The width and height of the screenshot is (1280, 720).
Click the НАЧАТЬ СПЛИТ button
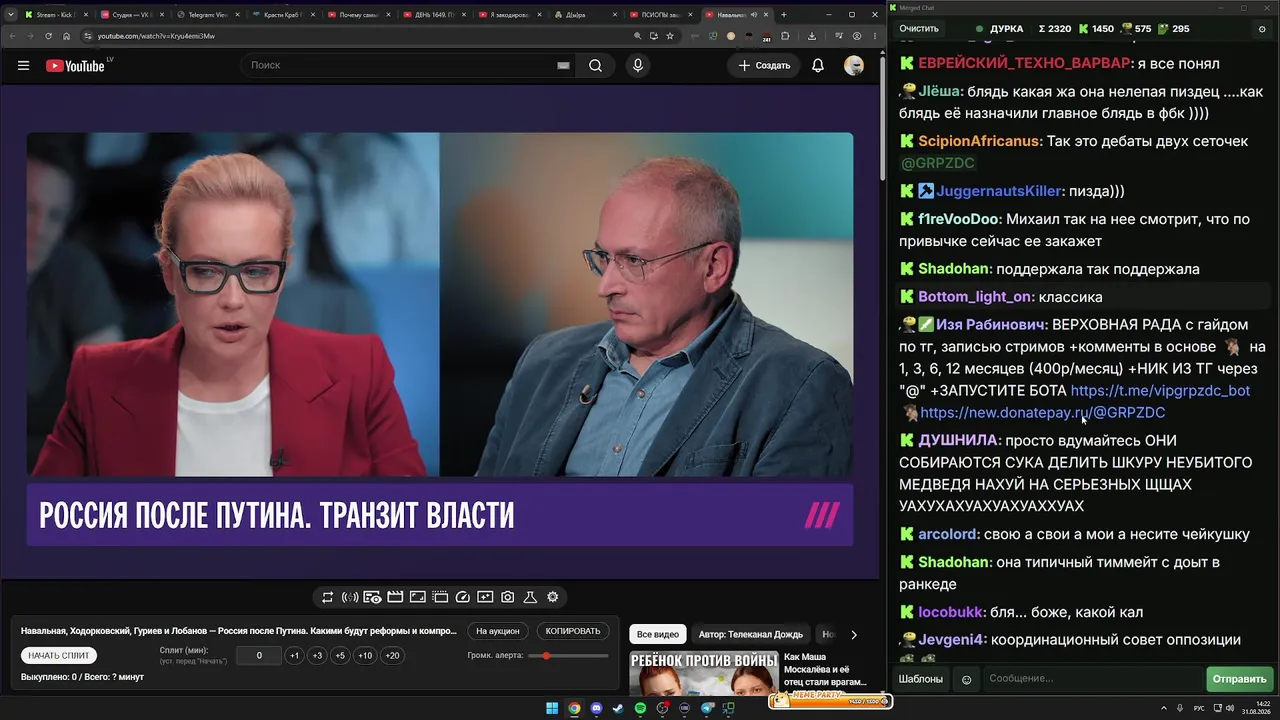(x=59, y=655)
